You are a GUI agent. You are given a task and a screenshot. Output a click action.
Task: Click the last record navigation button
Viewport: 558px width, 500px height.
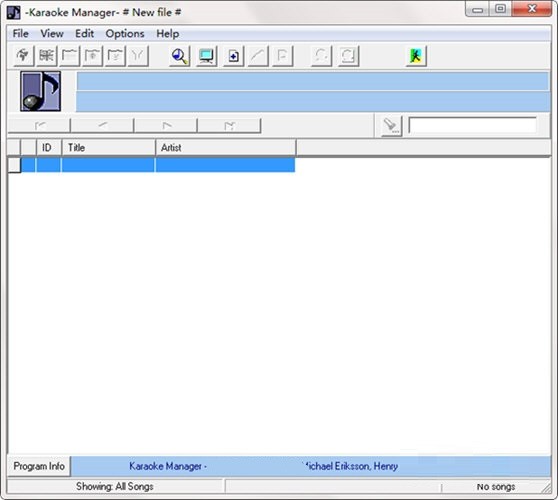pyautogui.click(x=229, y=126)
